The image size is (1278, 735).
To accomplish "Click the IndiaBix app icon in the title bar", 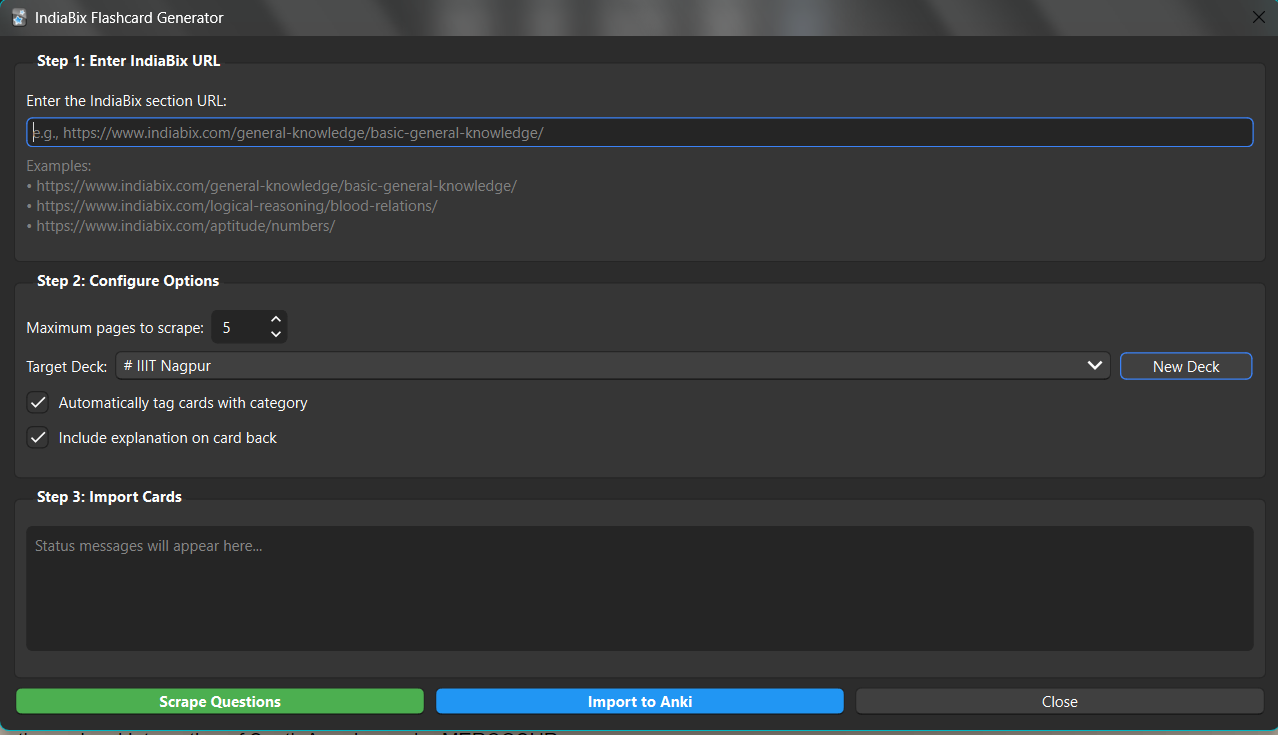I will (x=18, y=17).
